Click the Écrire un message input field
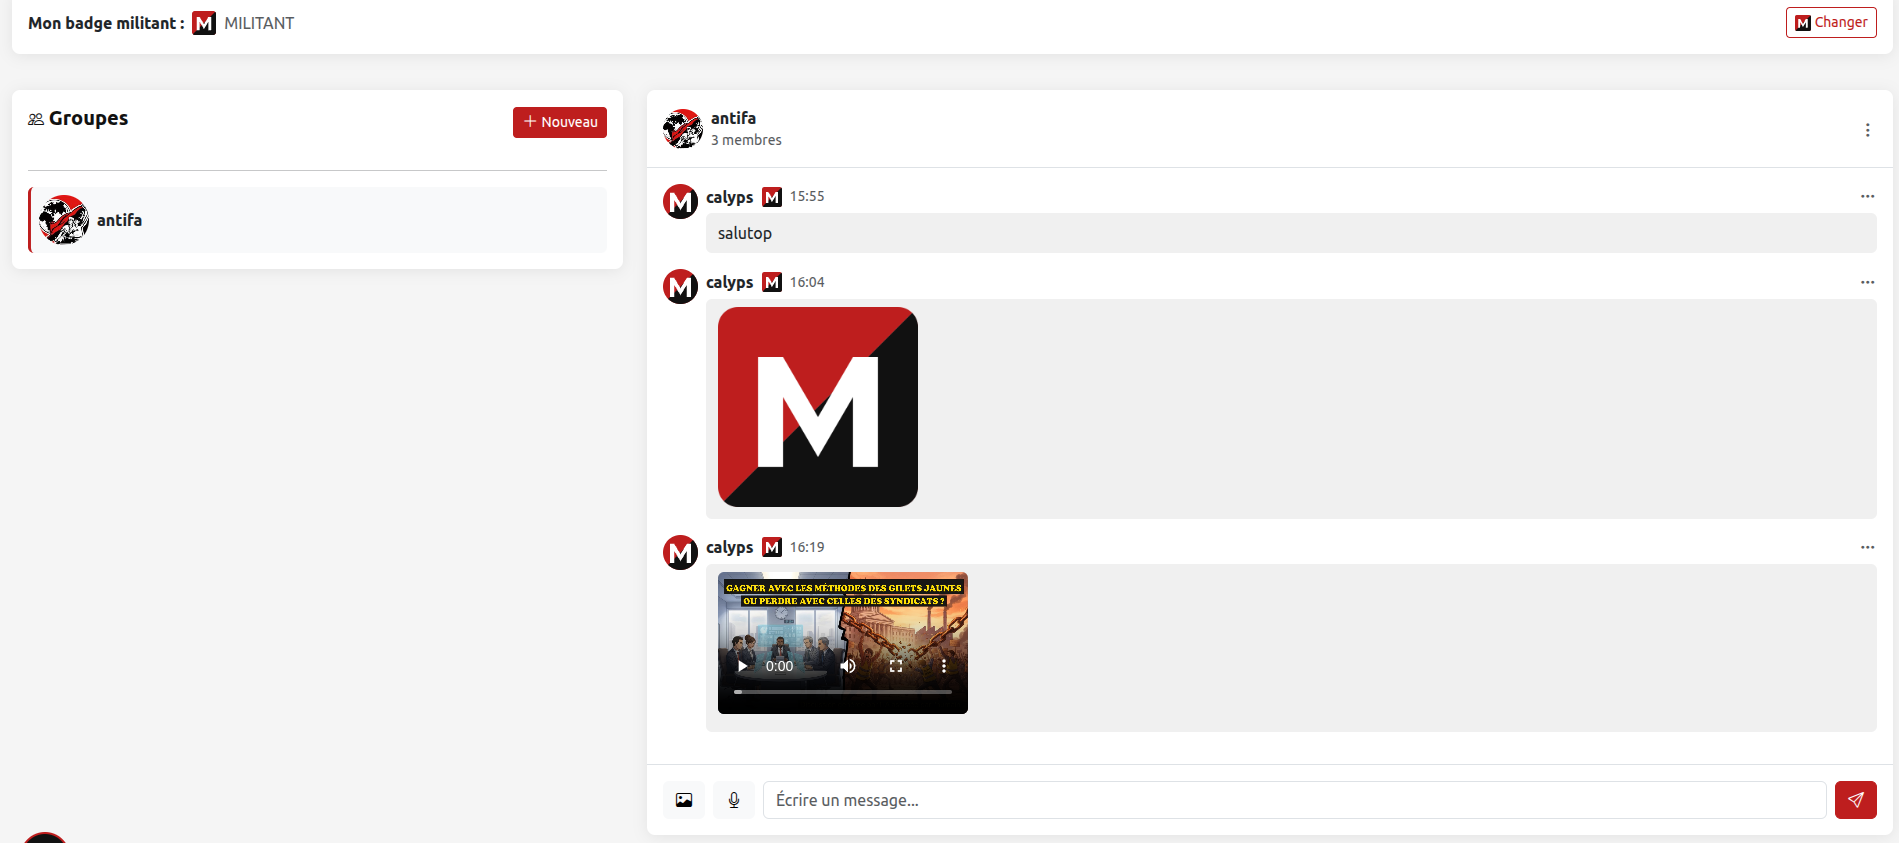The height and width of the screenshot is (843, 1899). [1294, 800]
